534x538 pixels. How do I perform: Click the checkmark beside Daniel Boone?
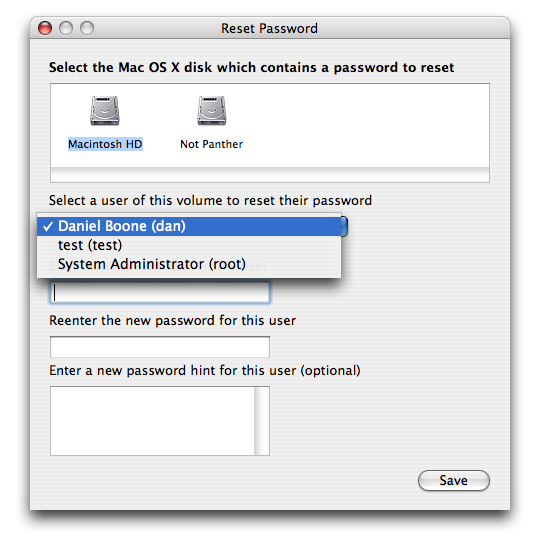48,226
